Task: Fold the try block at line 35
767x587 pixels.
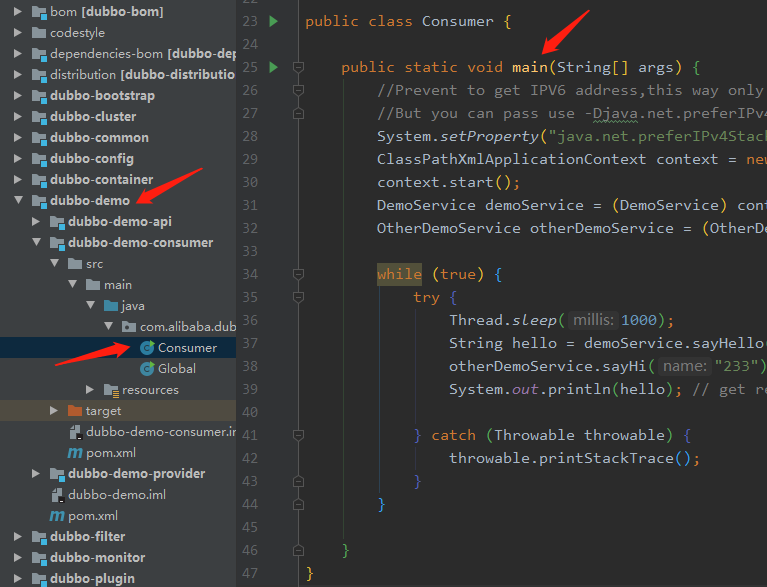Action: click(x=298, y=297)
